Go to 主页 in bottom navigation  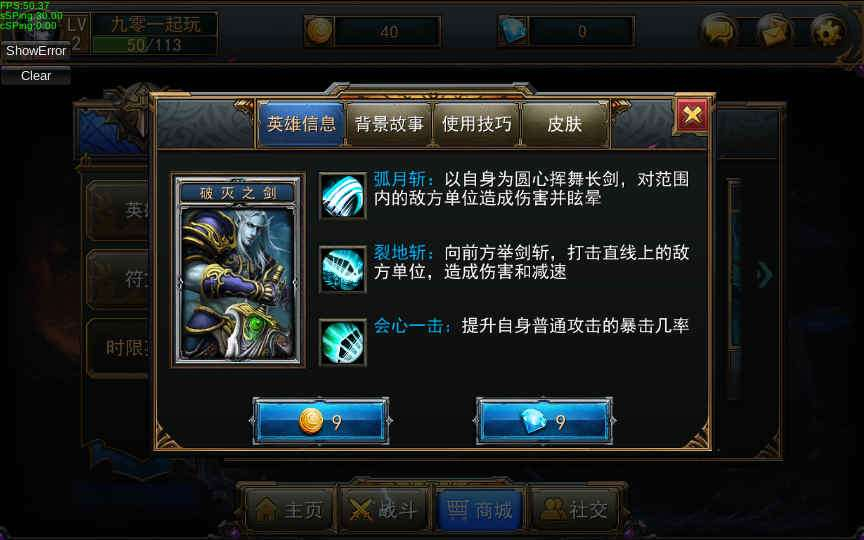(289, 510)
